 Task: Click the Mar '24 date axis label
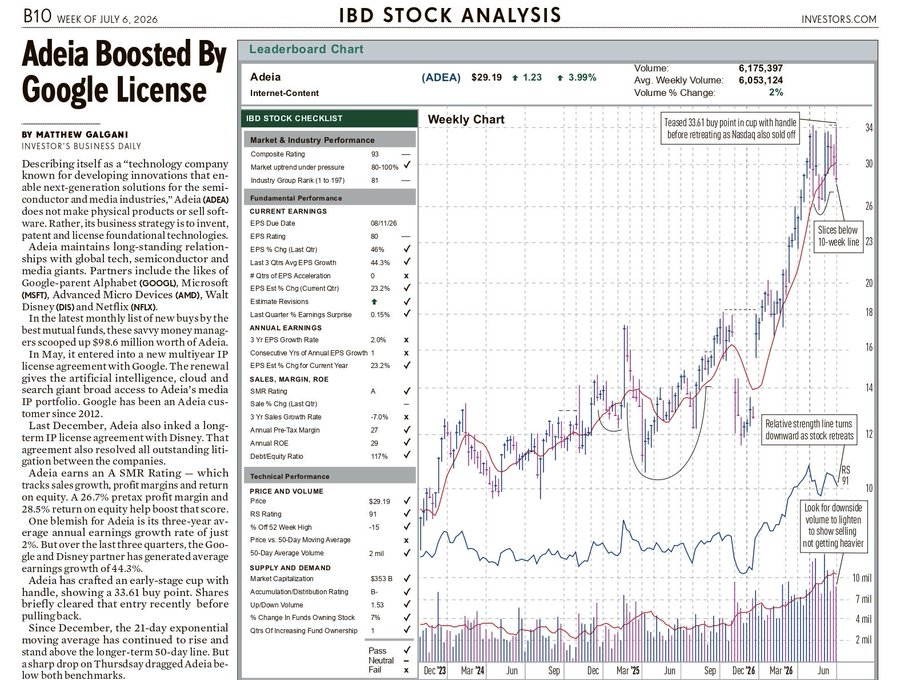[x=472, y=670]
